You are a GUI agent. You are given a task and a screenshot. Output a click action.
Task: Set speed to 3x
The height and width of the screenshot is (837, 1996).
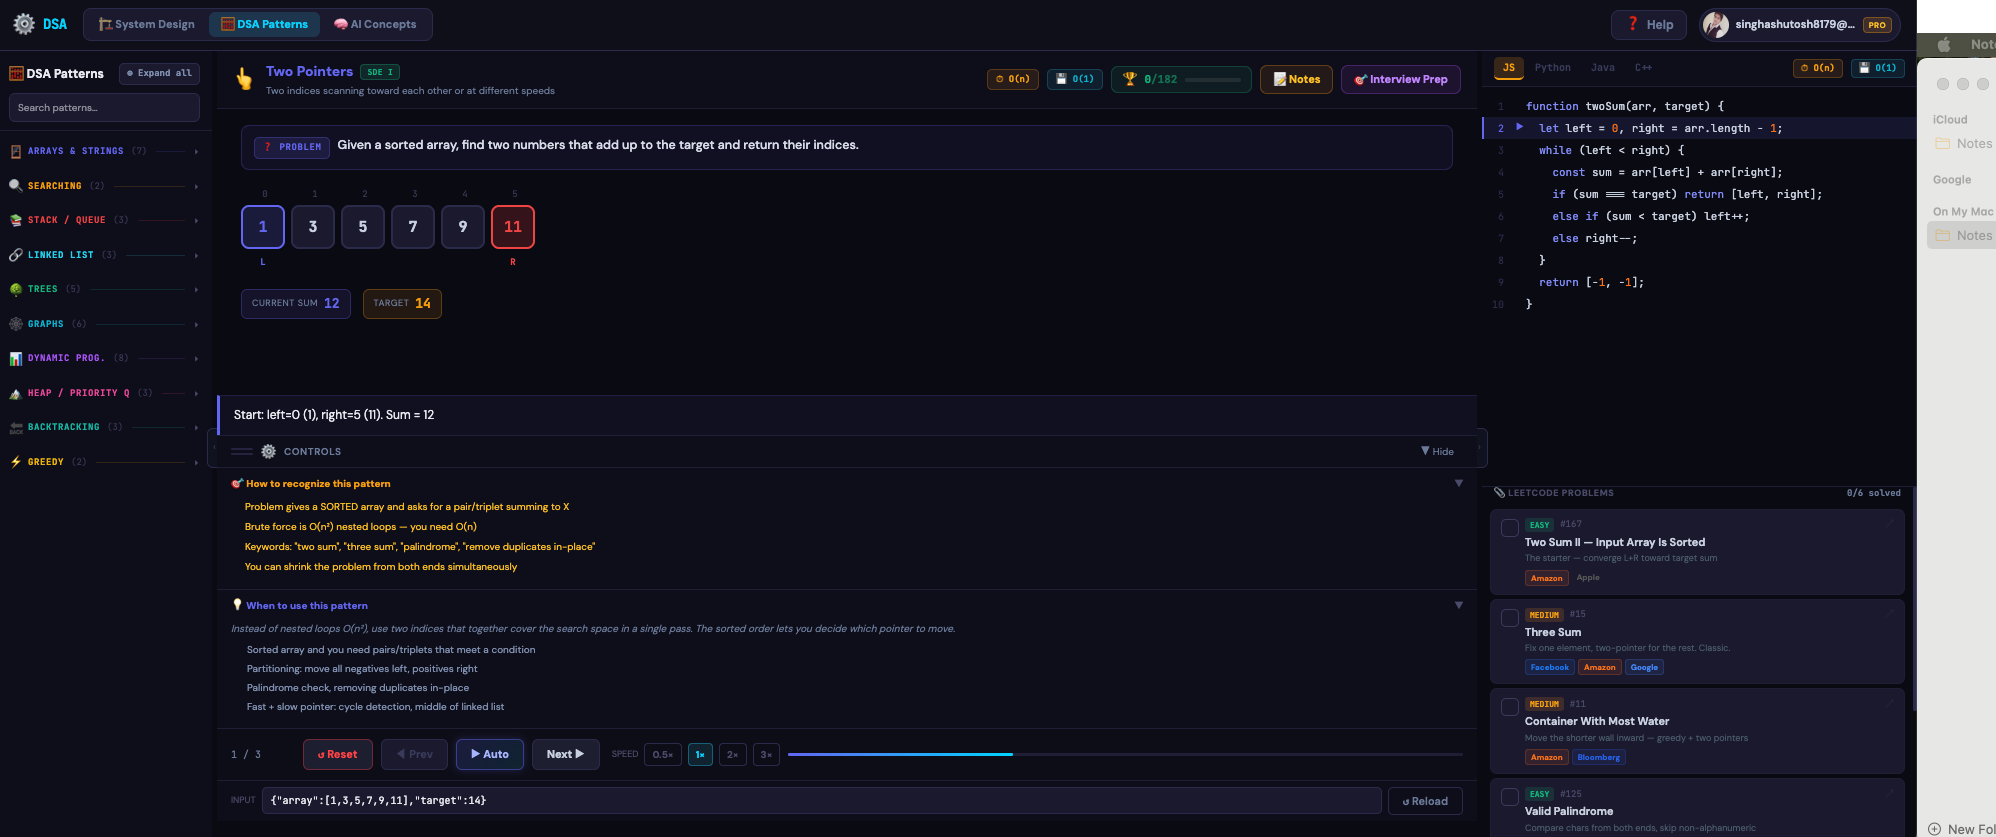[x=766, y=755]
